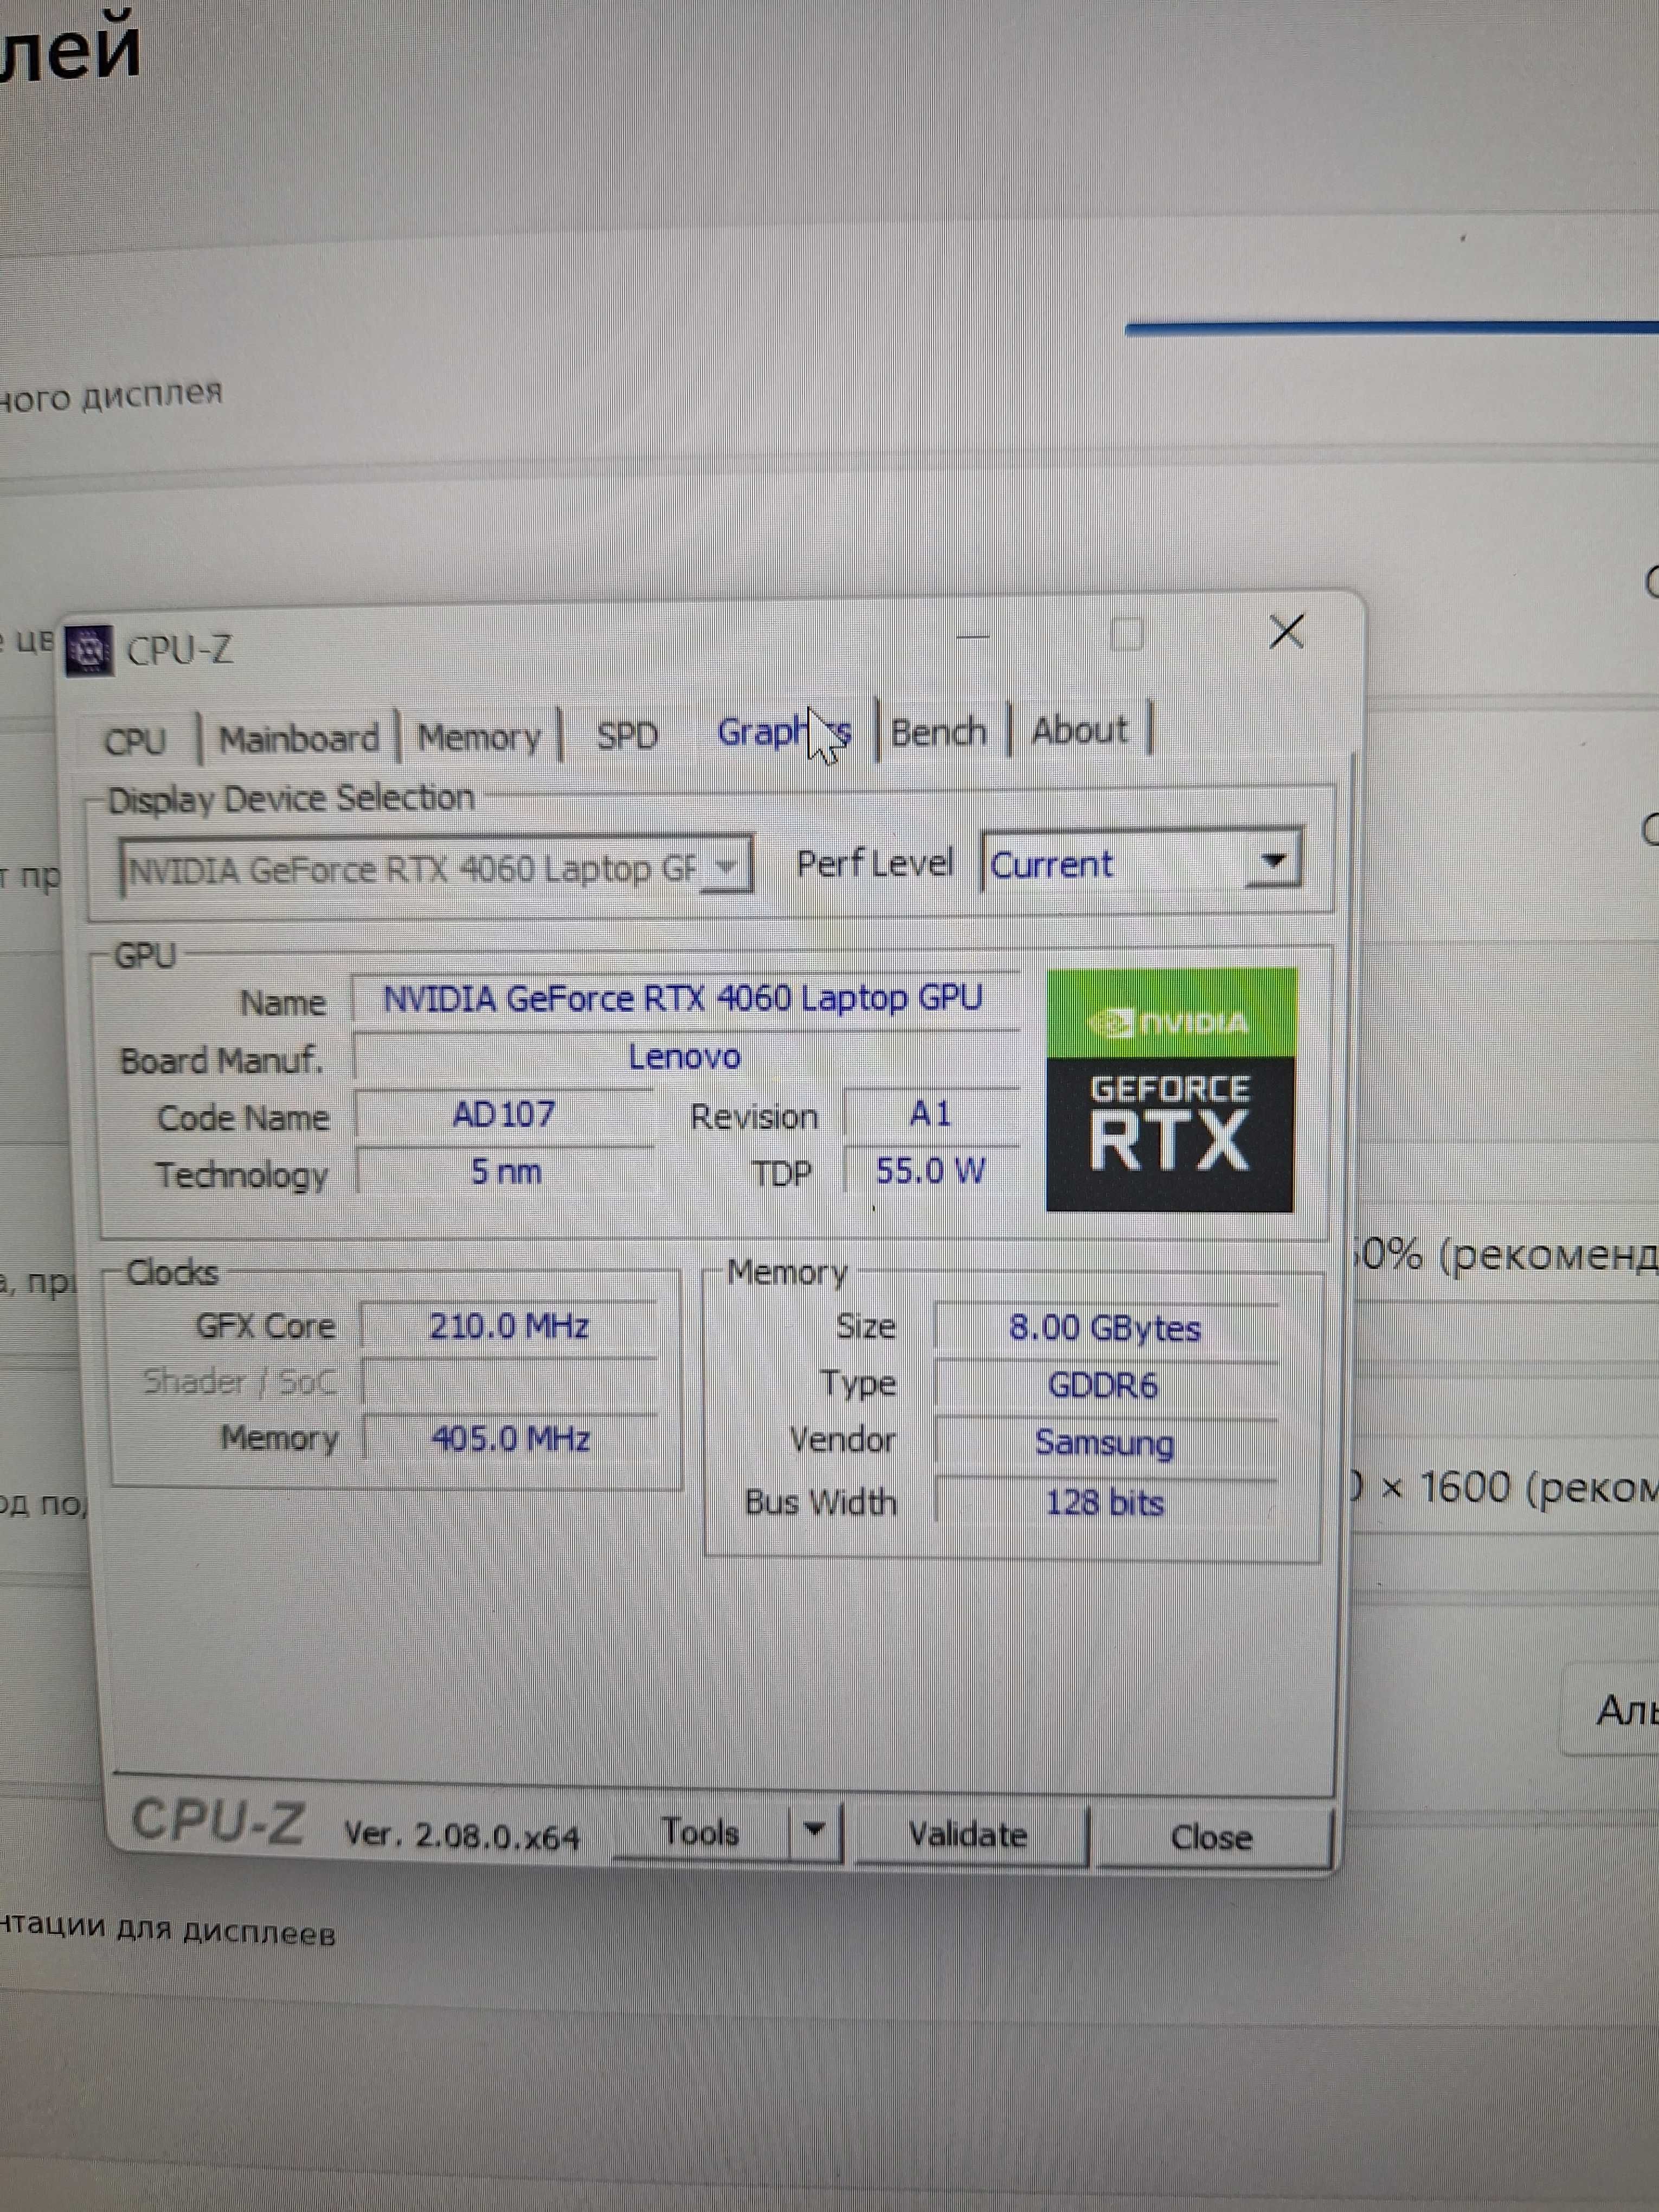Click the Bus Width value 128 bits

(1105, 1502)
